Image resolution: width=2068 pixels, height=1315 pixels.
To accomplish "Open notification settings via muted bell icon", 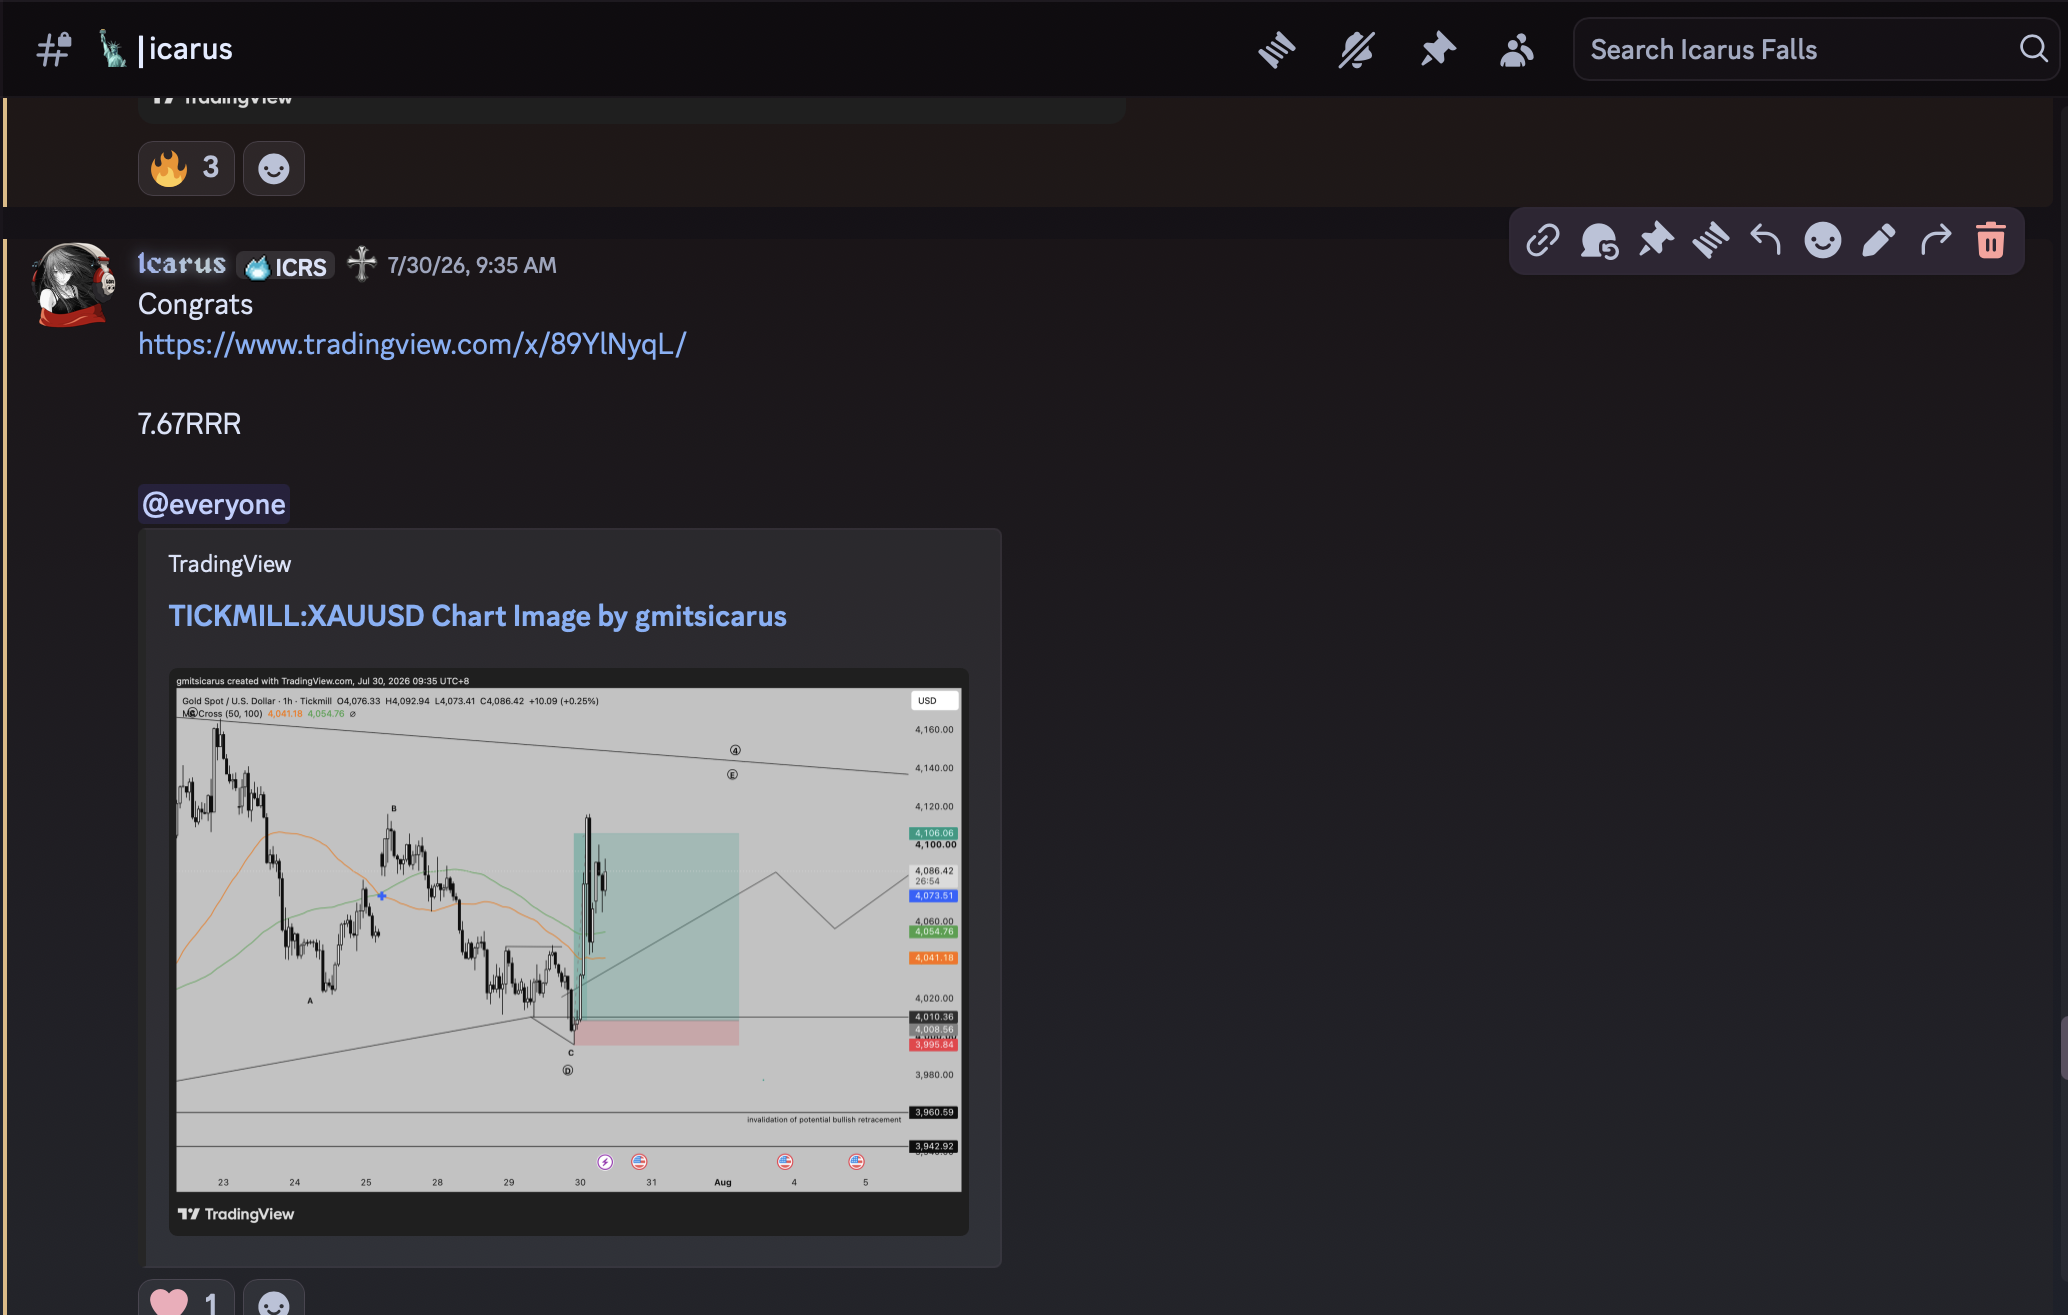I will tap(1357, 49).
